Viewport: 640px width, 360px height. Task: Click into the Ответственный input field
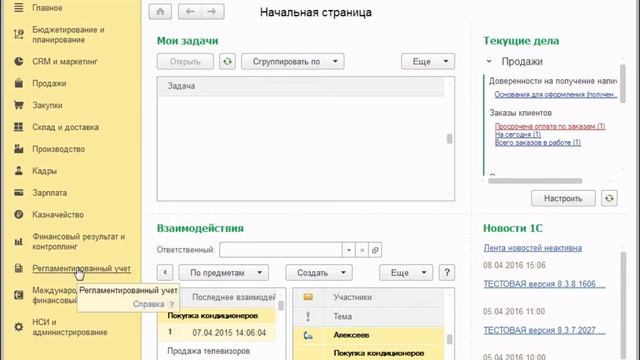pyautogui.click(x=280, y=250)
